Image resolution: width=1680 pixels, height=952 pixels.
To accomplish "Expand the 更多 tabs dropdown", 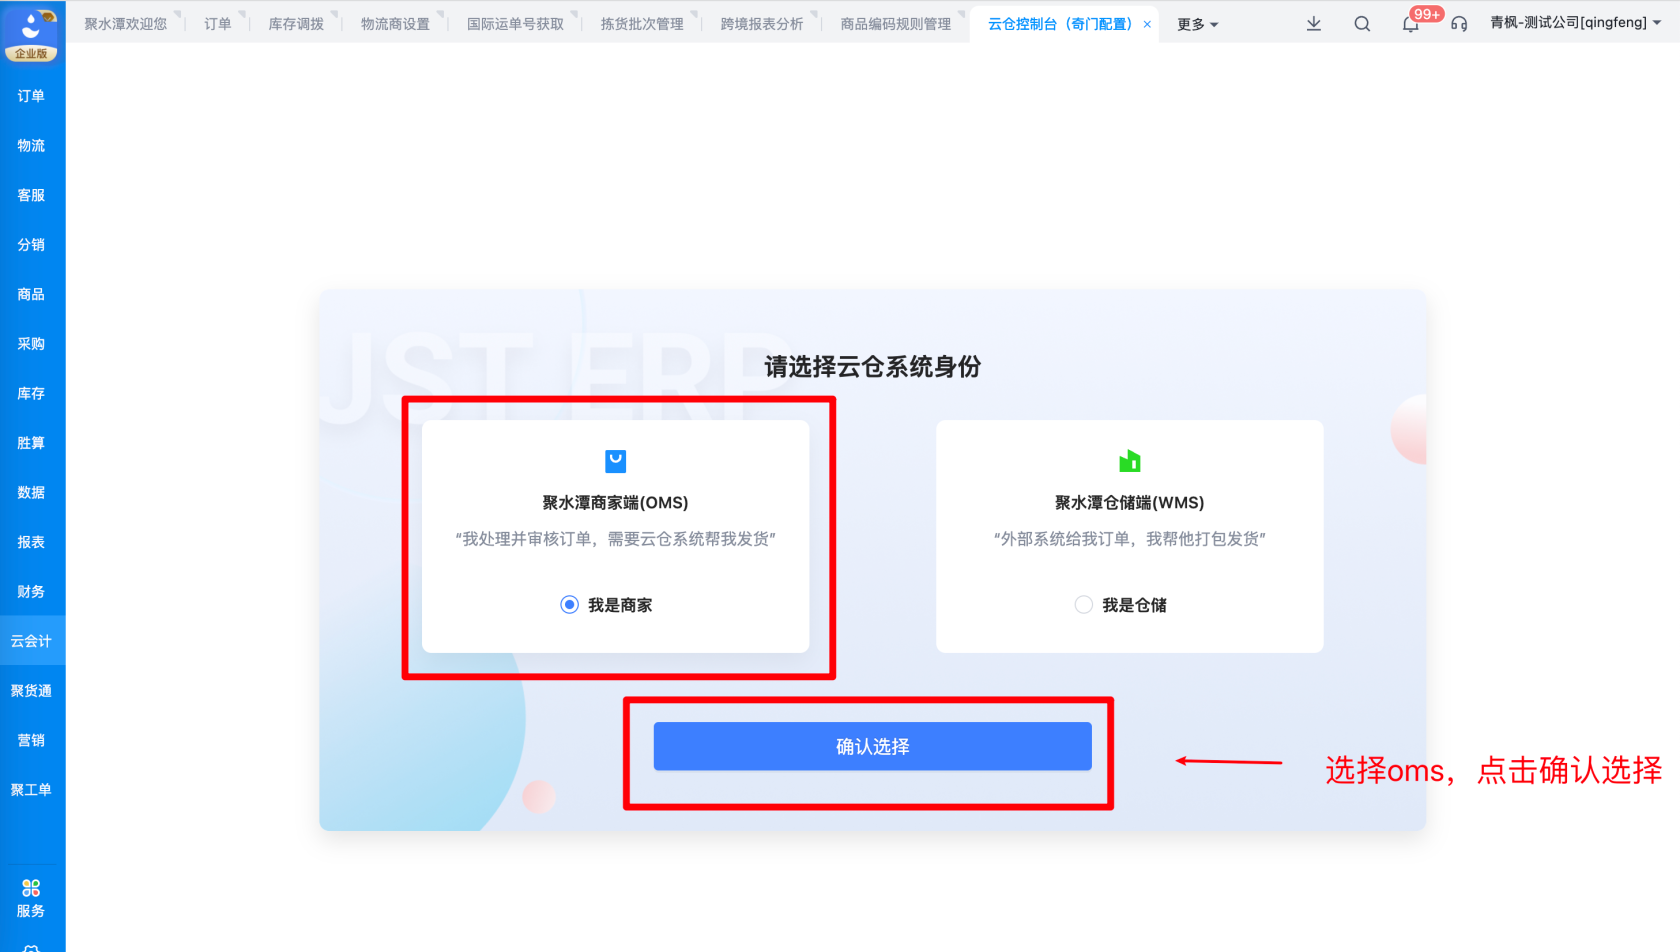I will [x=1197, y=24].
